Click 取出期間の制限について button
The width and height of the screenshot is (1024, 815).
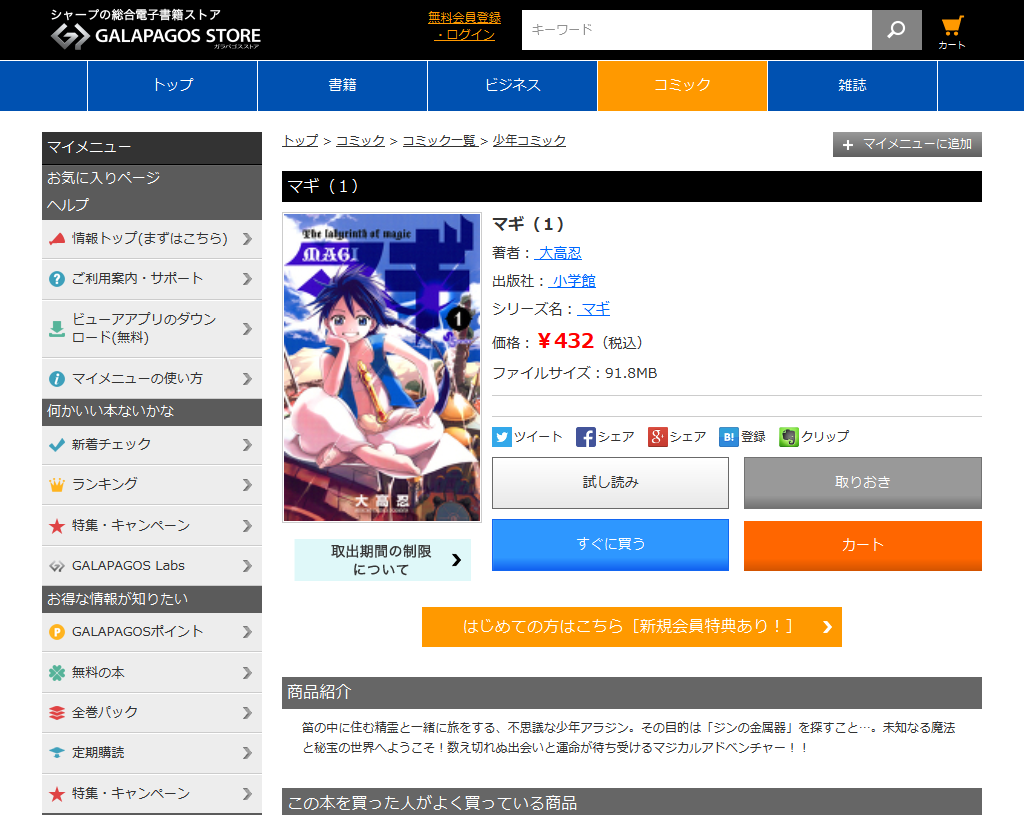383,560
